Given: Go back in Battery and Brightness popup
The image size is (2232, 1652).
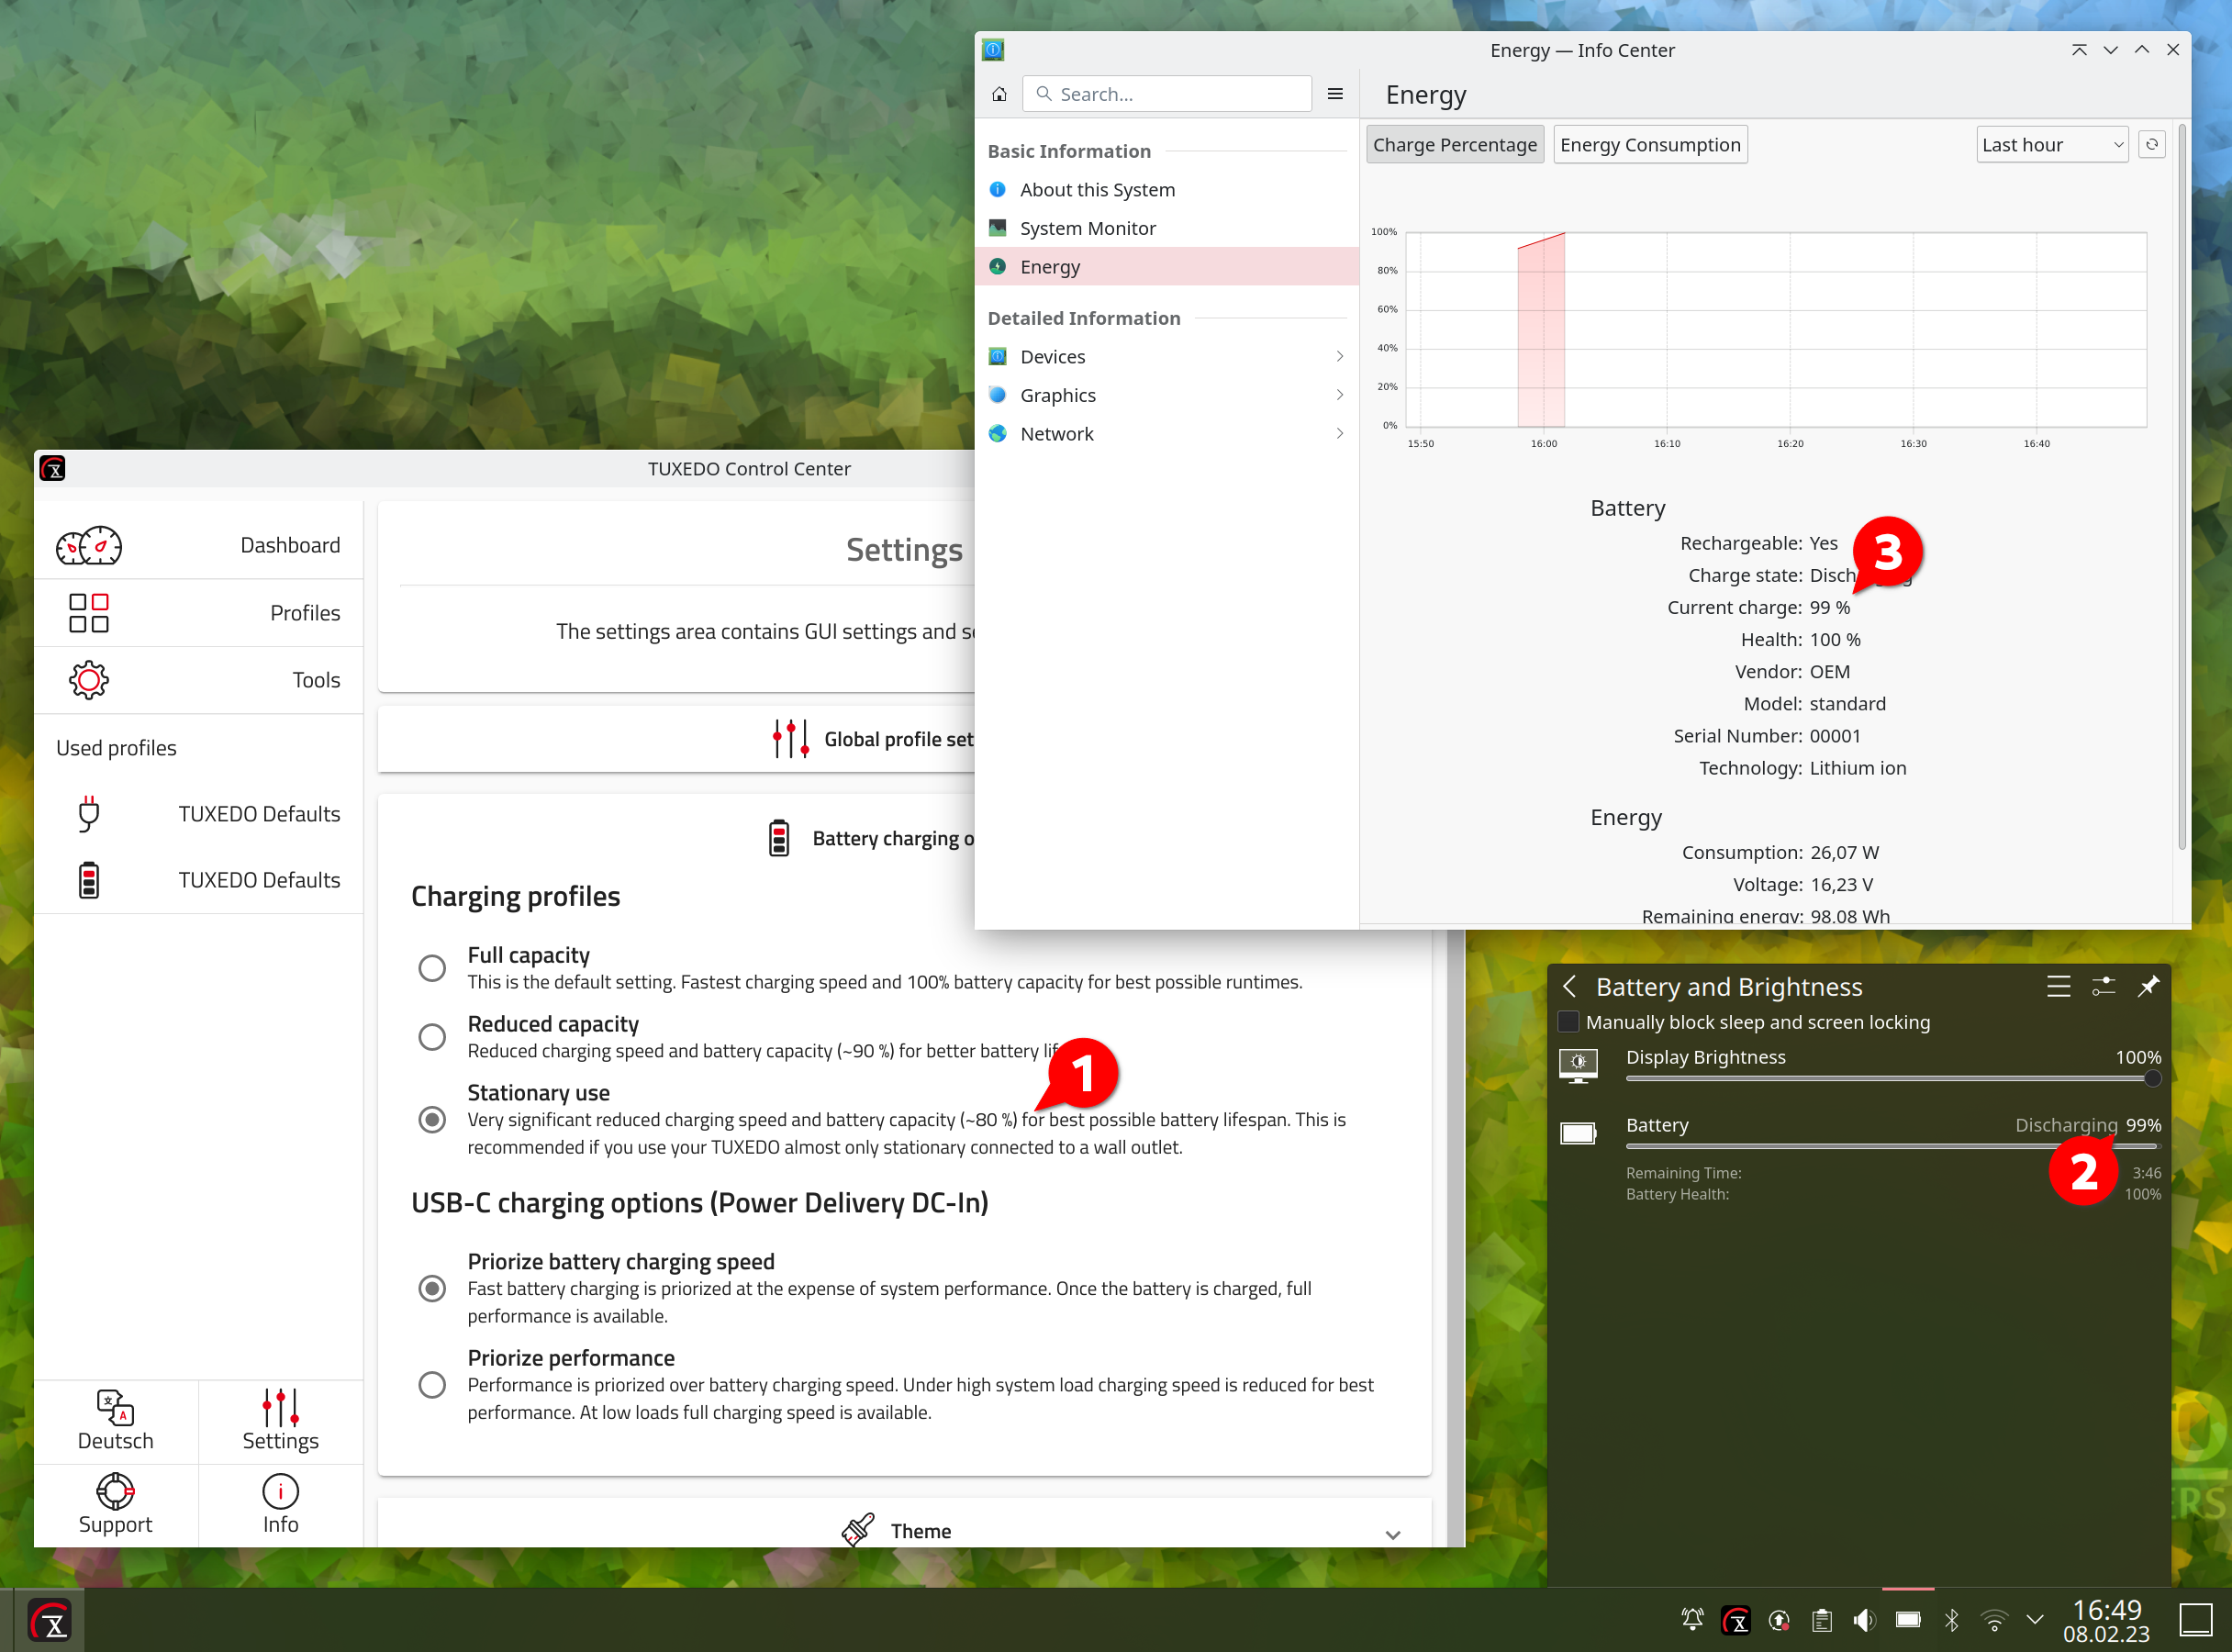Looking at the screenshot, I should [x=1570, y=986].
